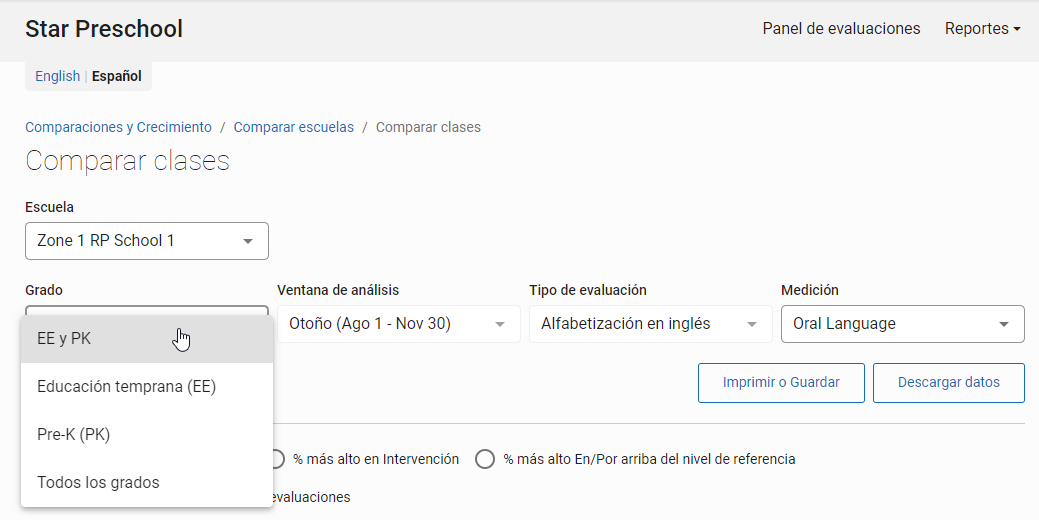Switch language to English

pos(58,76)
